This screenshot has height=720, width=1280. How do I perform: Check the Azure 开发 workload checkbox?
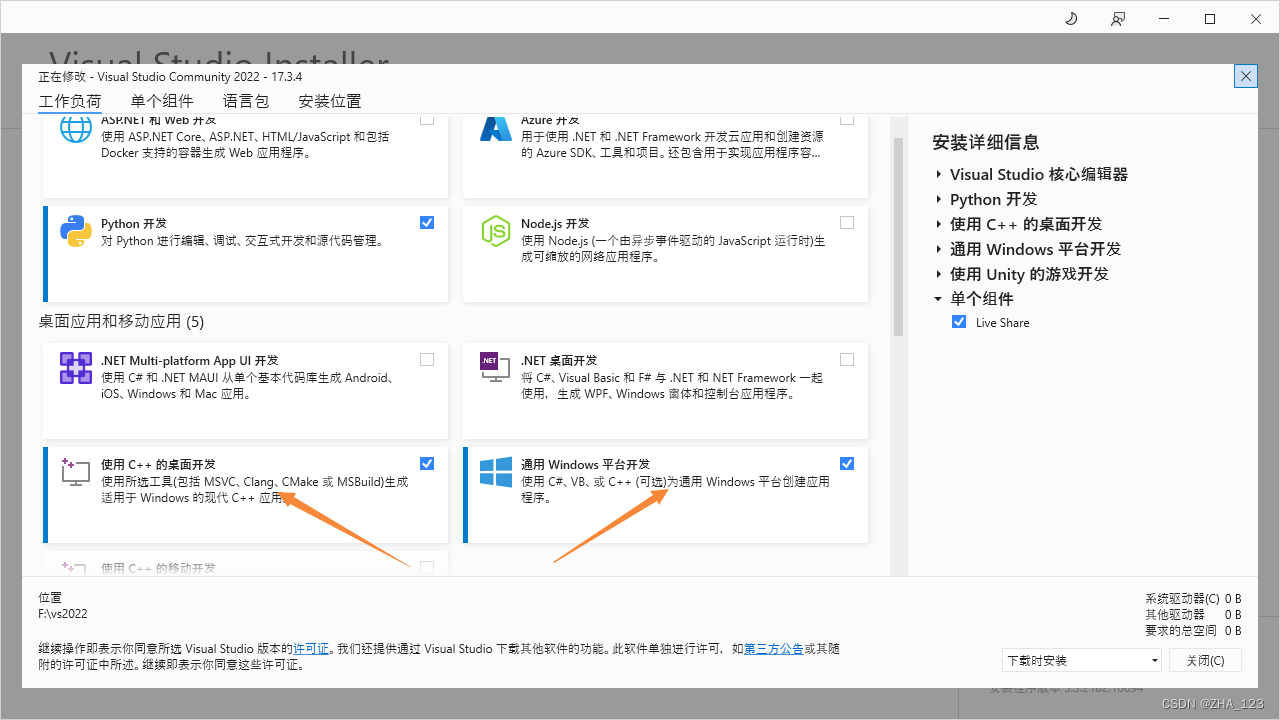pyautogui.click(x=847, y=120)
